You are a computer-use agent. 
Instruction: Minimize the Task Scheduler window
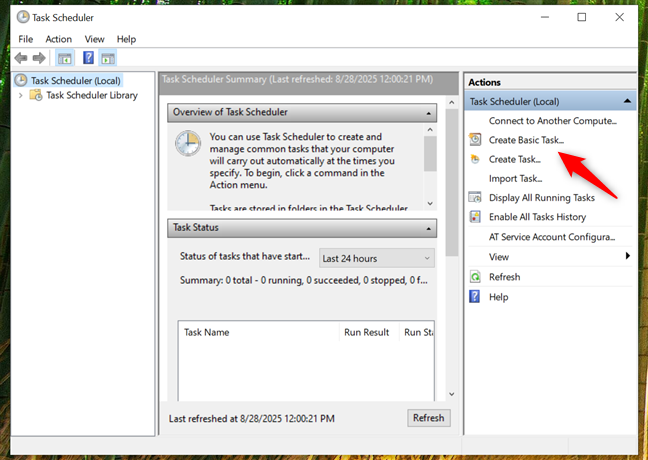[545, 17]
